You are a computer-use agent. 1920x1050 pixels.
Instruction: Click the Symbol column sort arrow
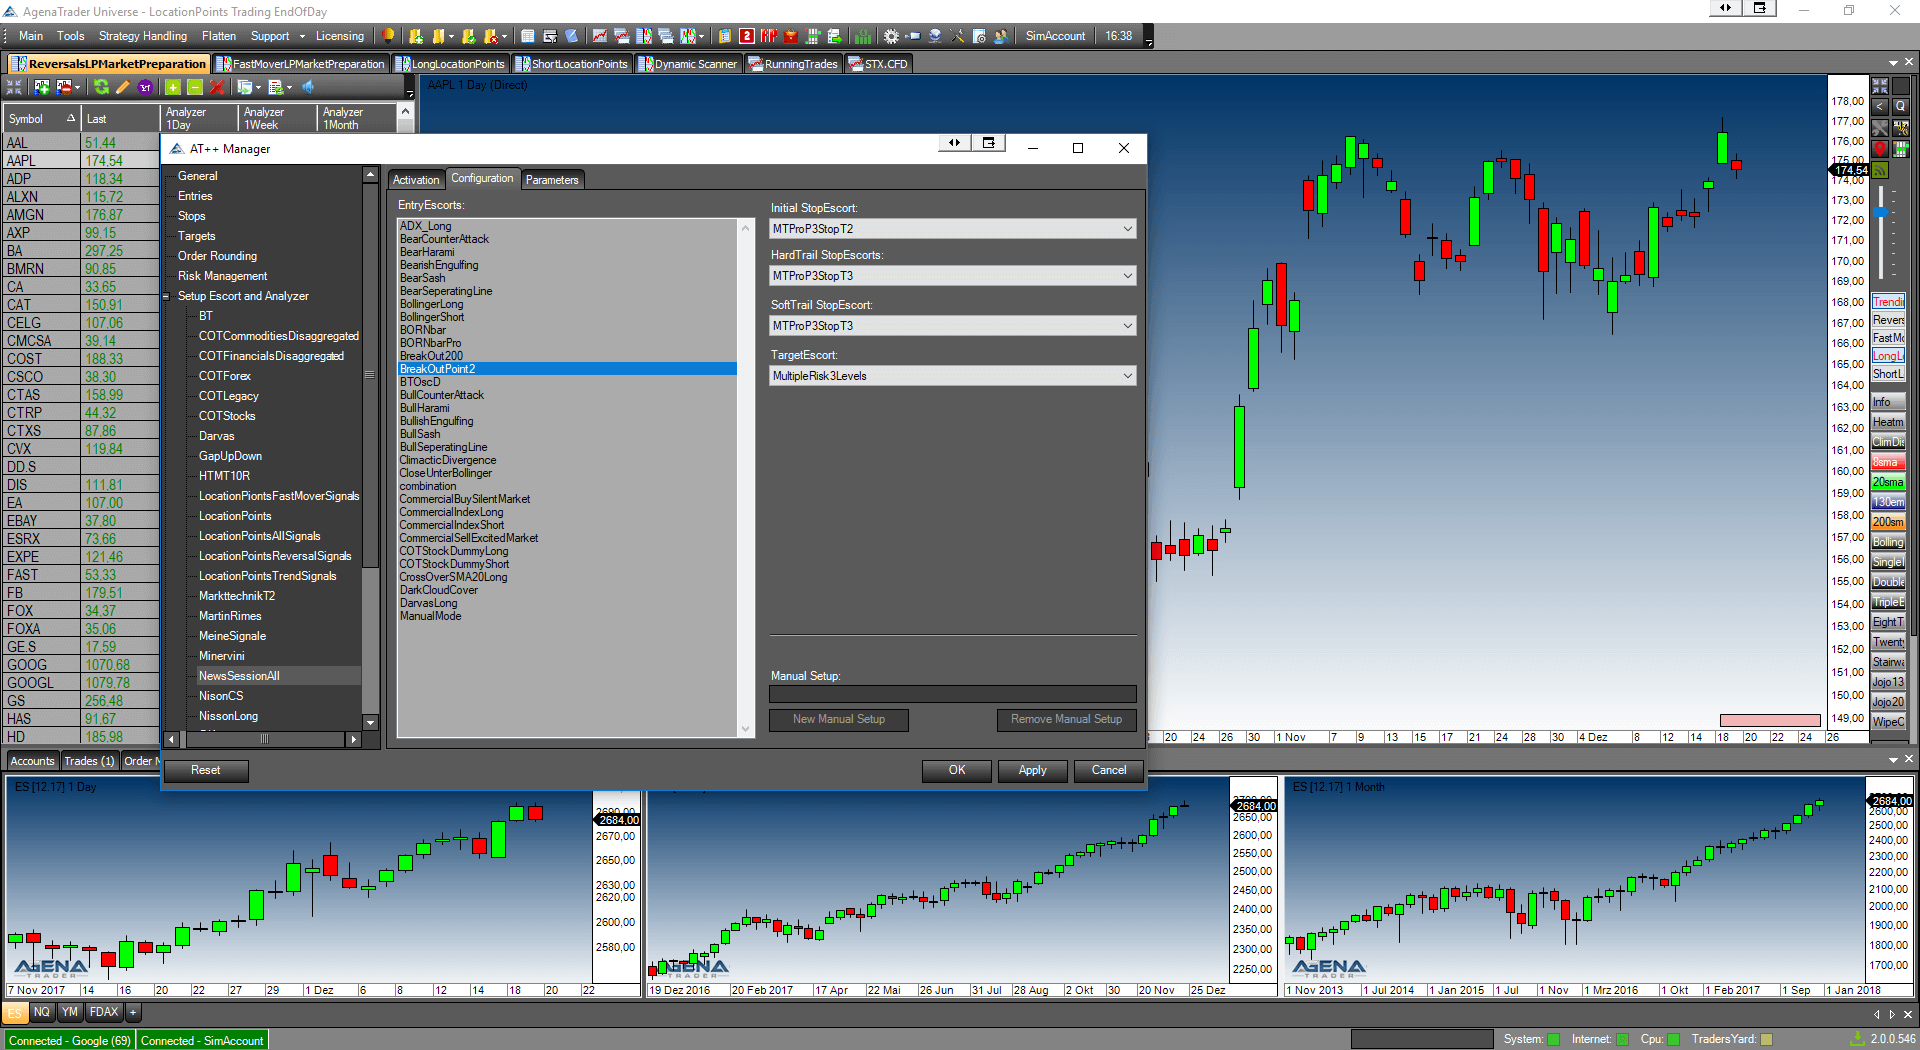[x=71, y=118]
